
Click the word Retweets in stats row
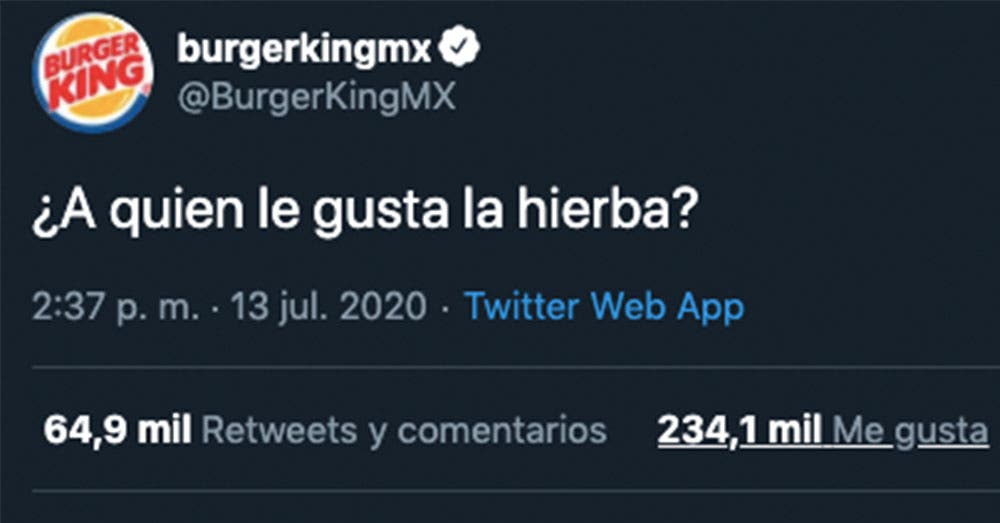click(279, 431)
